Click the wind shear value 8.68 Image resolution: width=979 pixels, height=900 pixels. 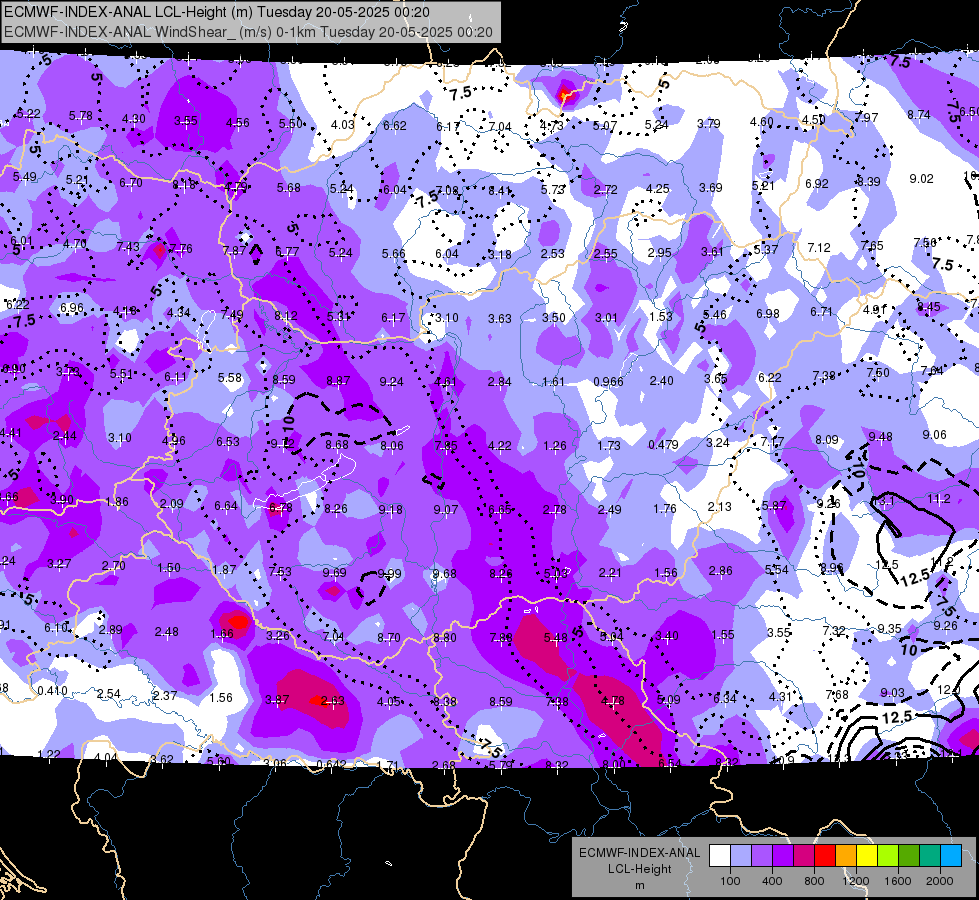tap(337, 445)
